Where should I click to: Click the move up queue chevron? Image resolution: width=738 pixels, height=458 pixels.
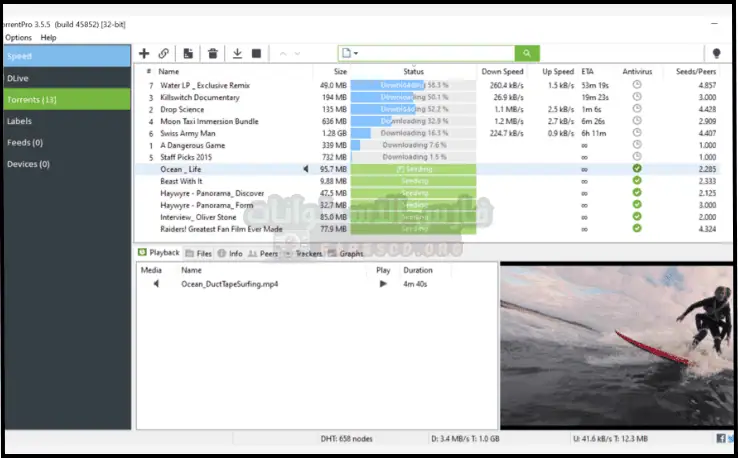pos(282,53)
